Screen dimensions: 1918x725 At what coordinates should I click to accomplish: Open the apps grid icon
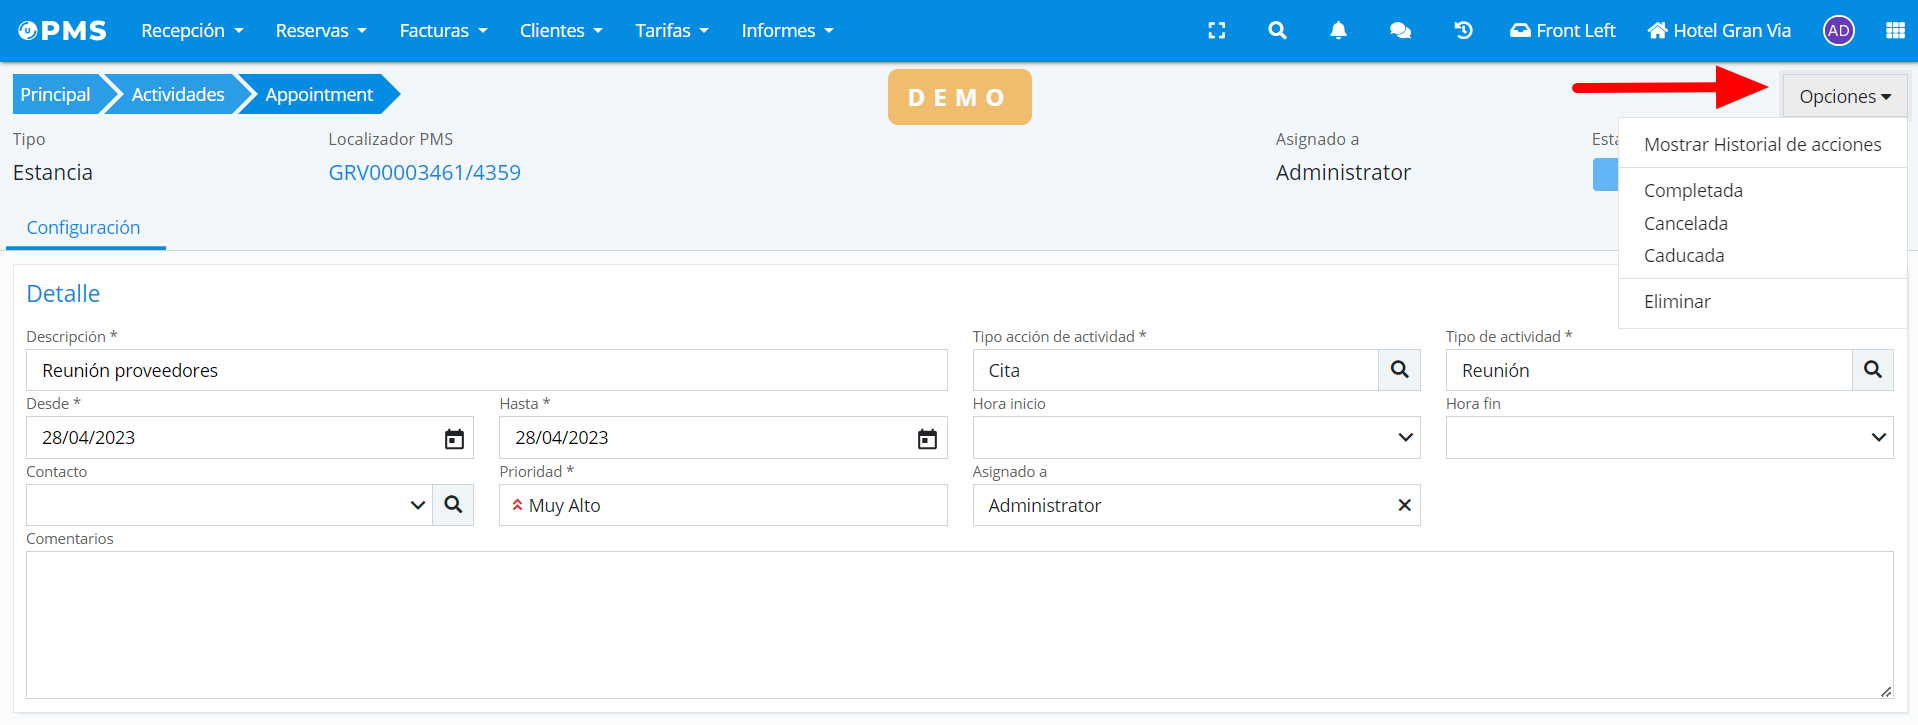(x=1894, y=31)
